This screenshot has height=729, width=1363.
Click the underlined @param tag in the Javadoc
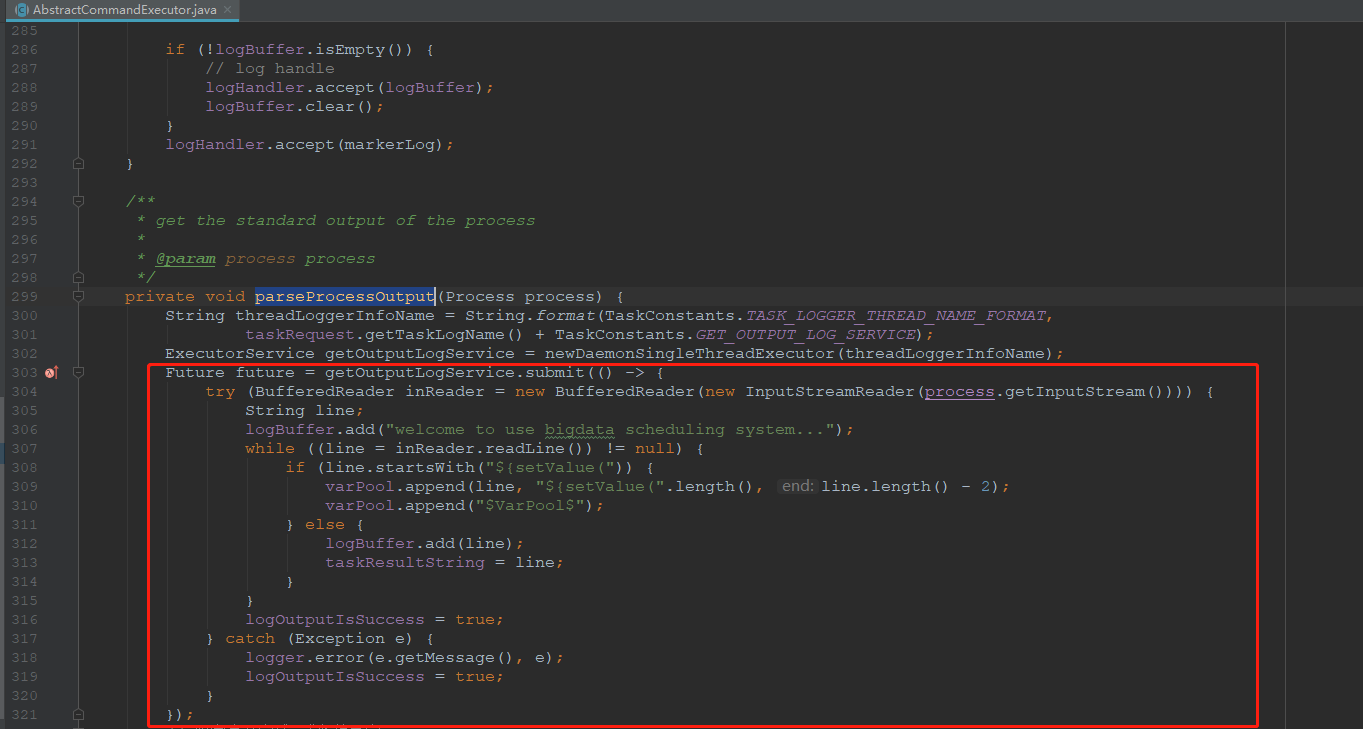pyautogui.click(x=186, y=258)
